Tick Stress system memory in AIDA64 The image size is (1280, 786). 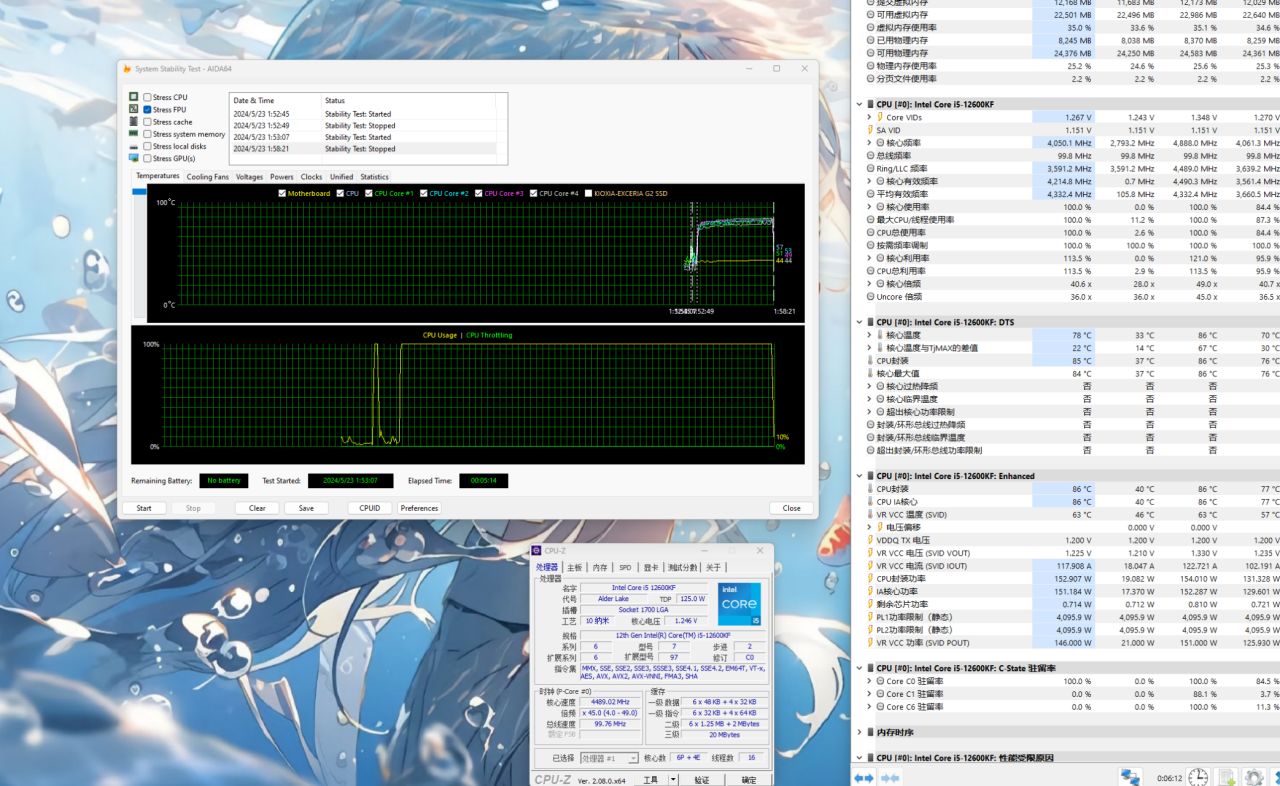pos(147,134)
